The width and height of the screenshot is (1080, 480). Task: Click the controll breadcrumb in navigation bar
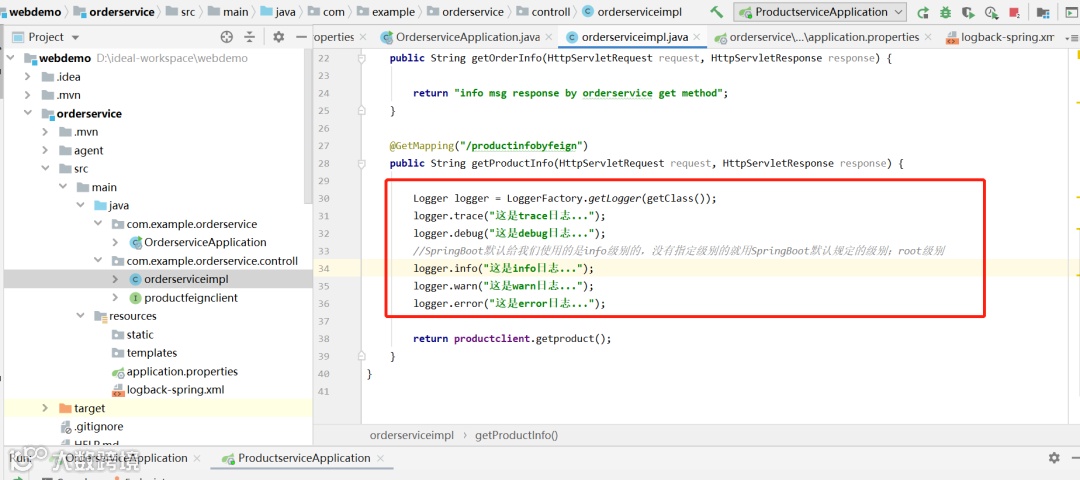pyautogui.click(x=542, y=12)
